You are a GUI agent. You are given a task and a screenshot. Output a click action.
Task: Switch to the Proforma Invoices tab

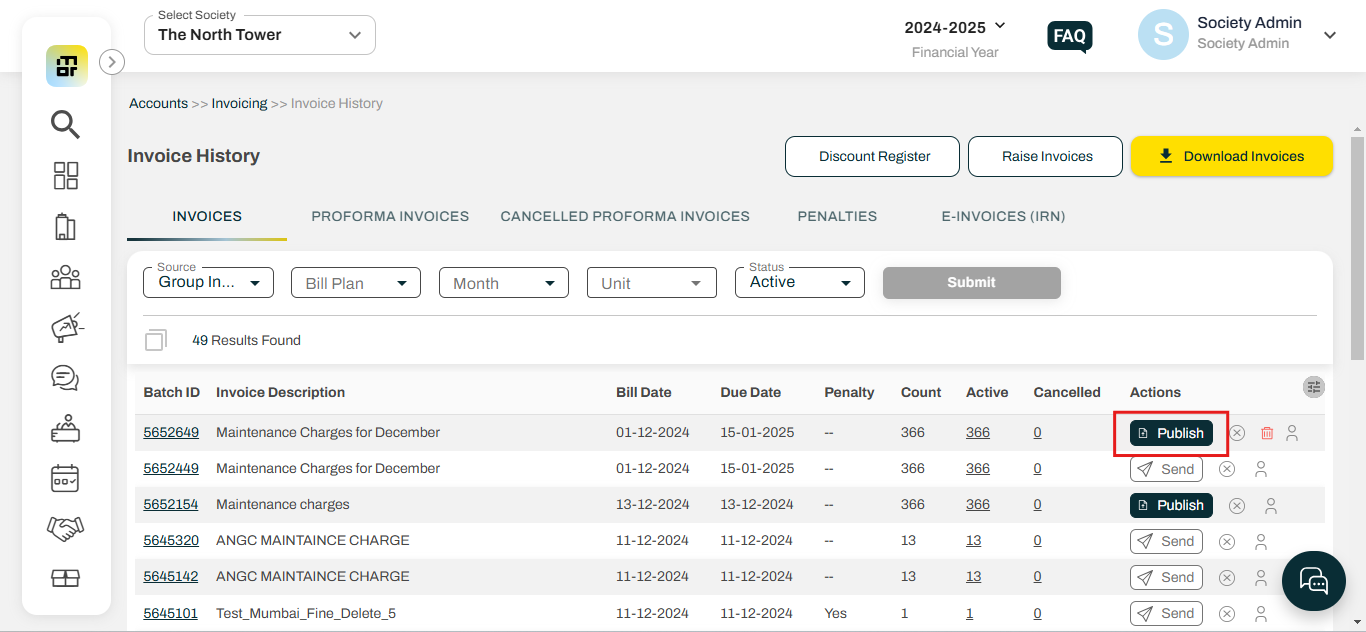(x=390, y=216)
